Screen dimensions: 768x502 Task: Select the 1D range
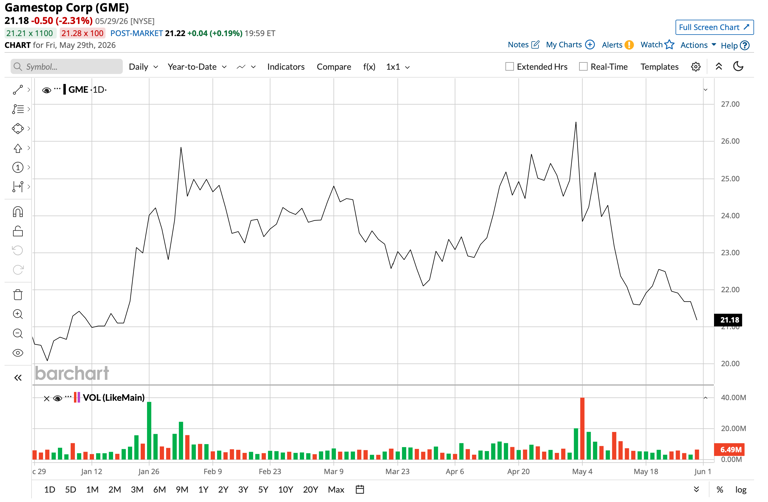(49, 489)
